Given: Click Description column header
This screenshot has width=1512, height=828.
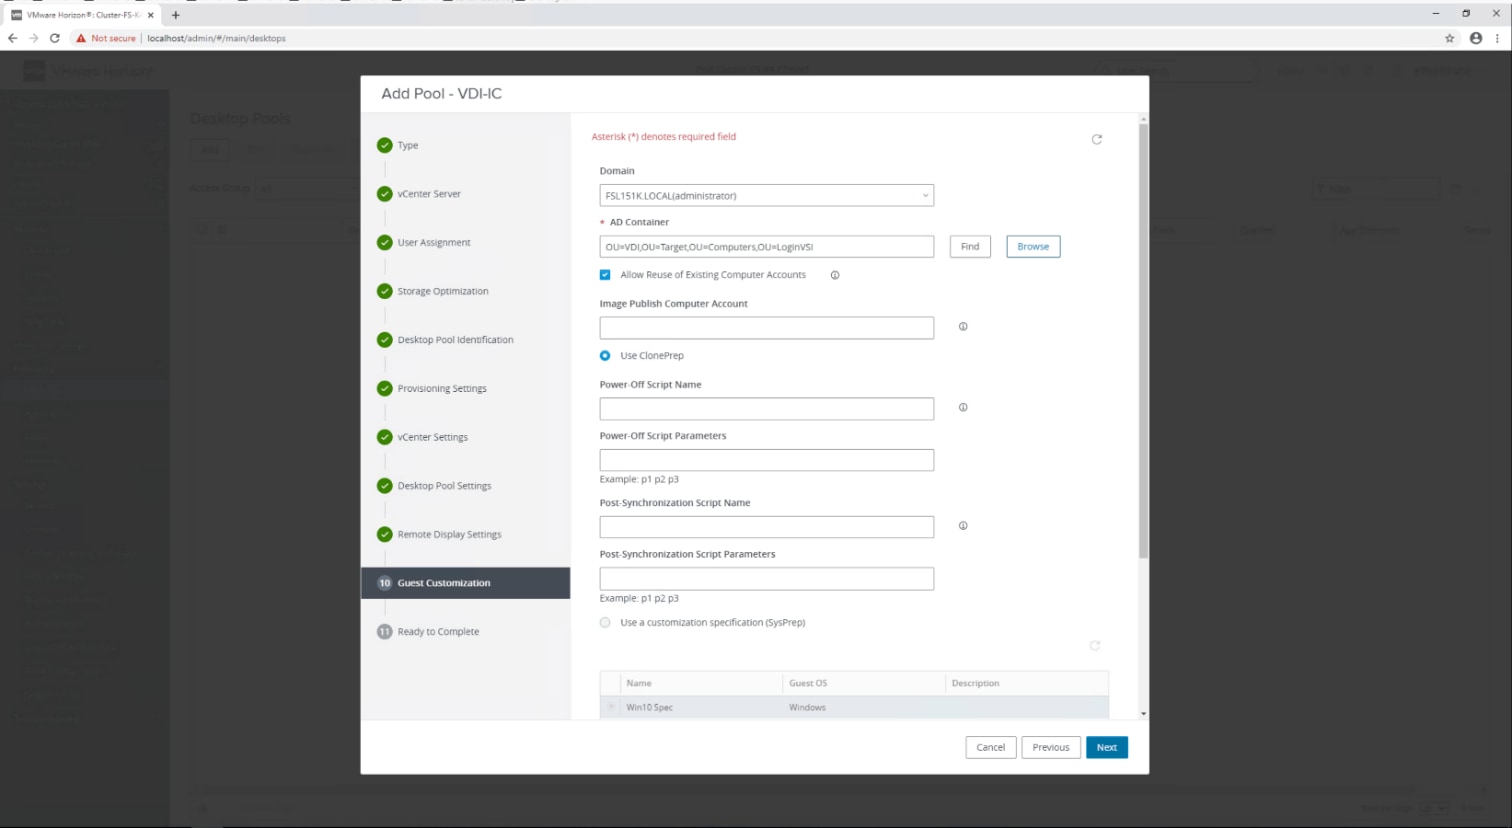Looking at the screenshot, I should coord(975,683).
